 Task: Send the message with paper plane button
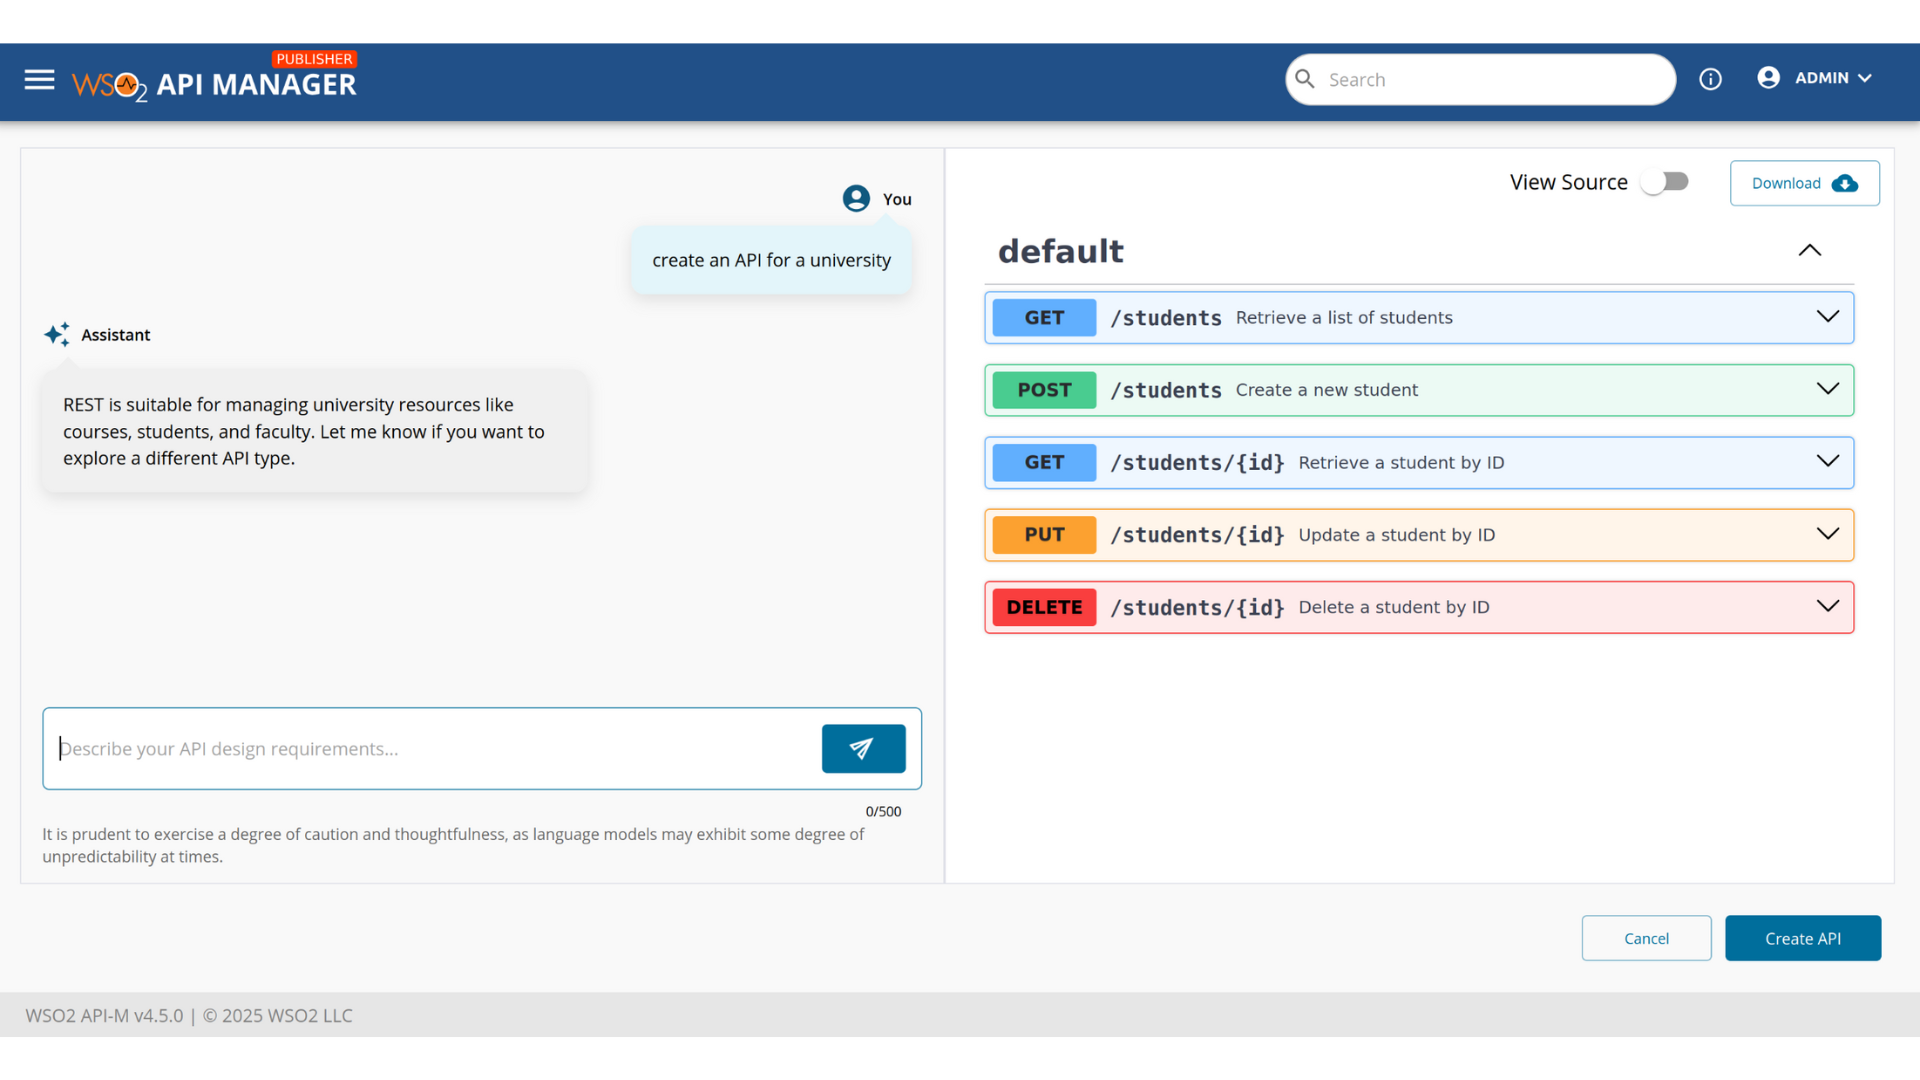pyautogui.click(x=863, y=748)
